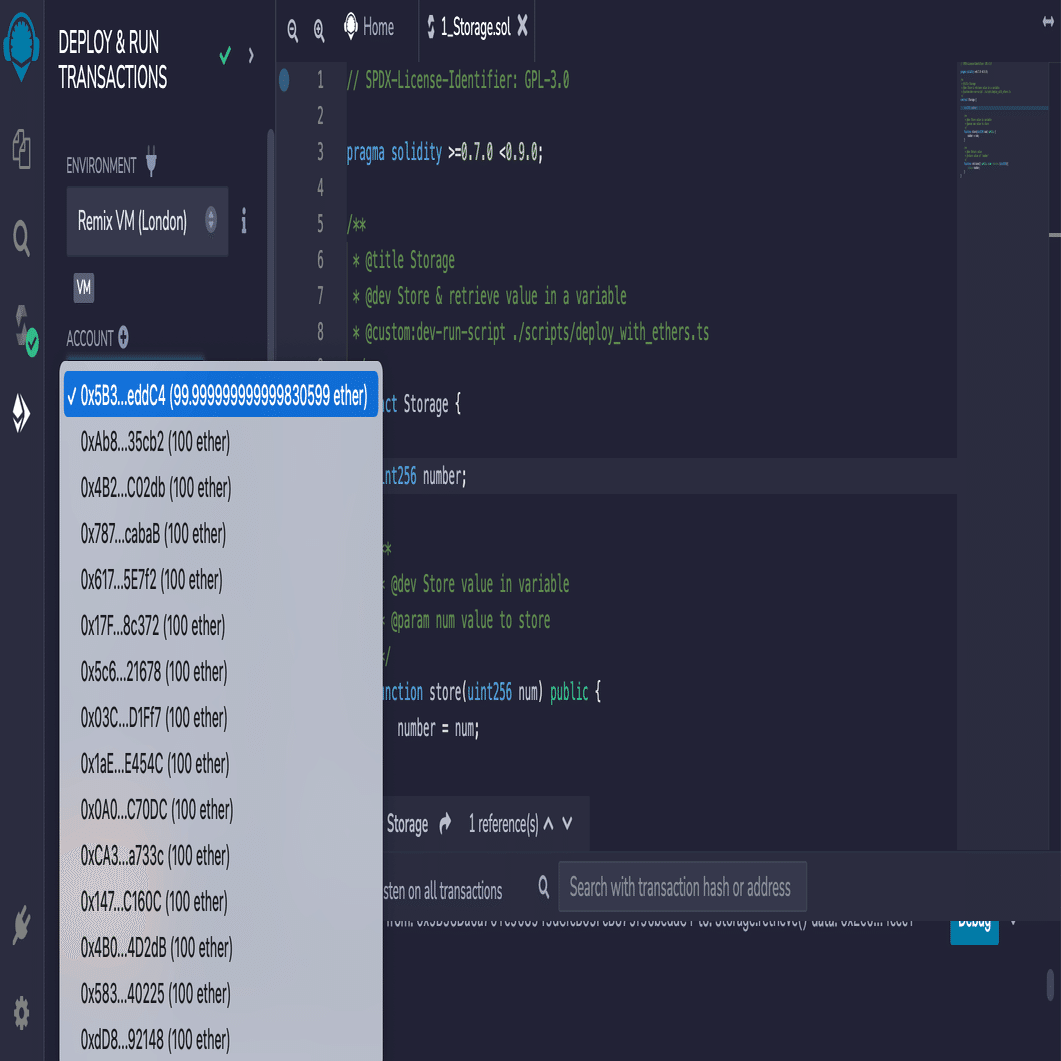Go to previous reference arrow
Image resolution: width=1061 pixels, height=1061 pixels.
548,823
